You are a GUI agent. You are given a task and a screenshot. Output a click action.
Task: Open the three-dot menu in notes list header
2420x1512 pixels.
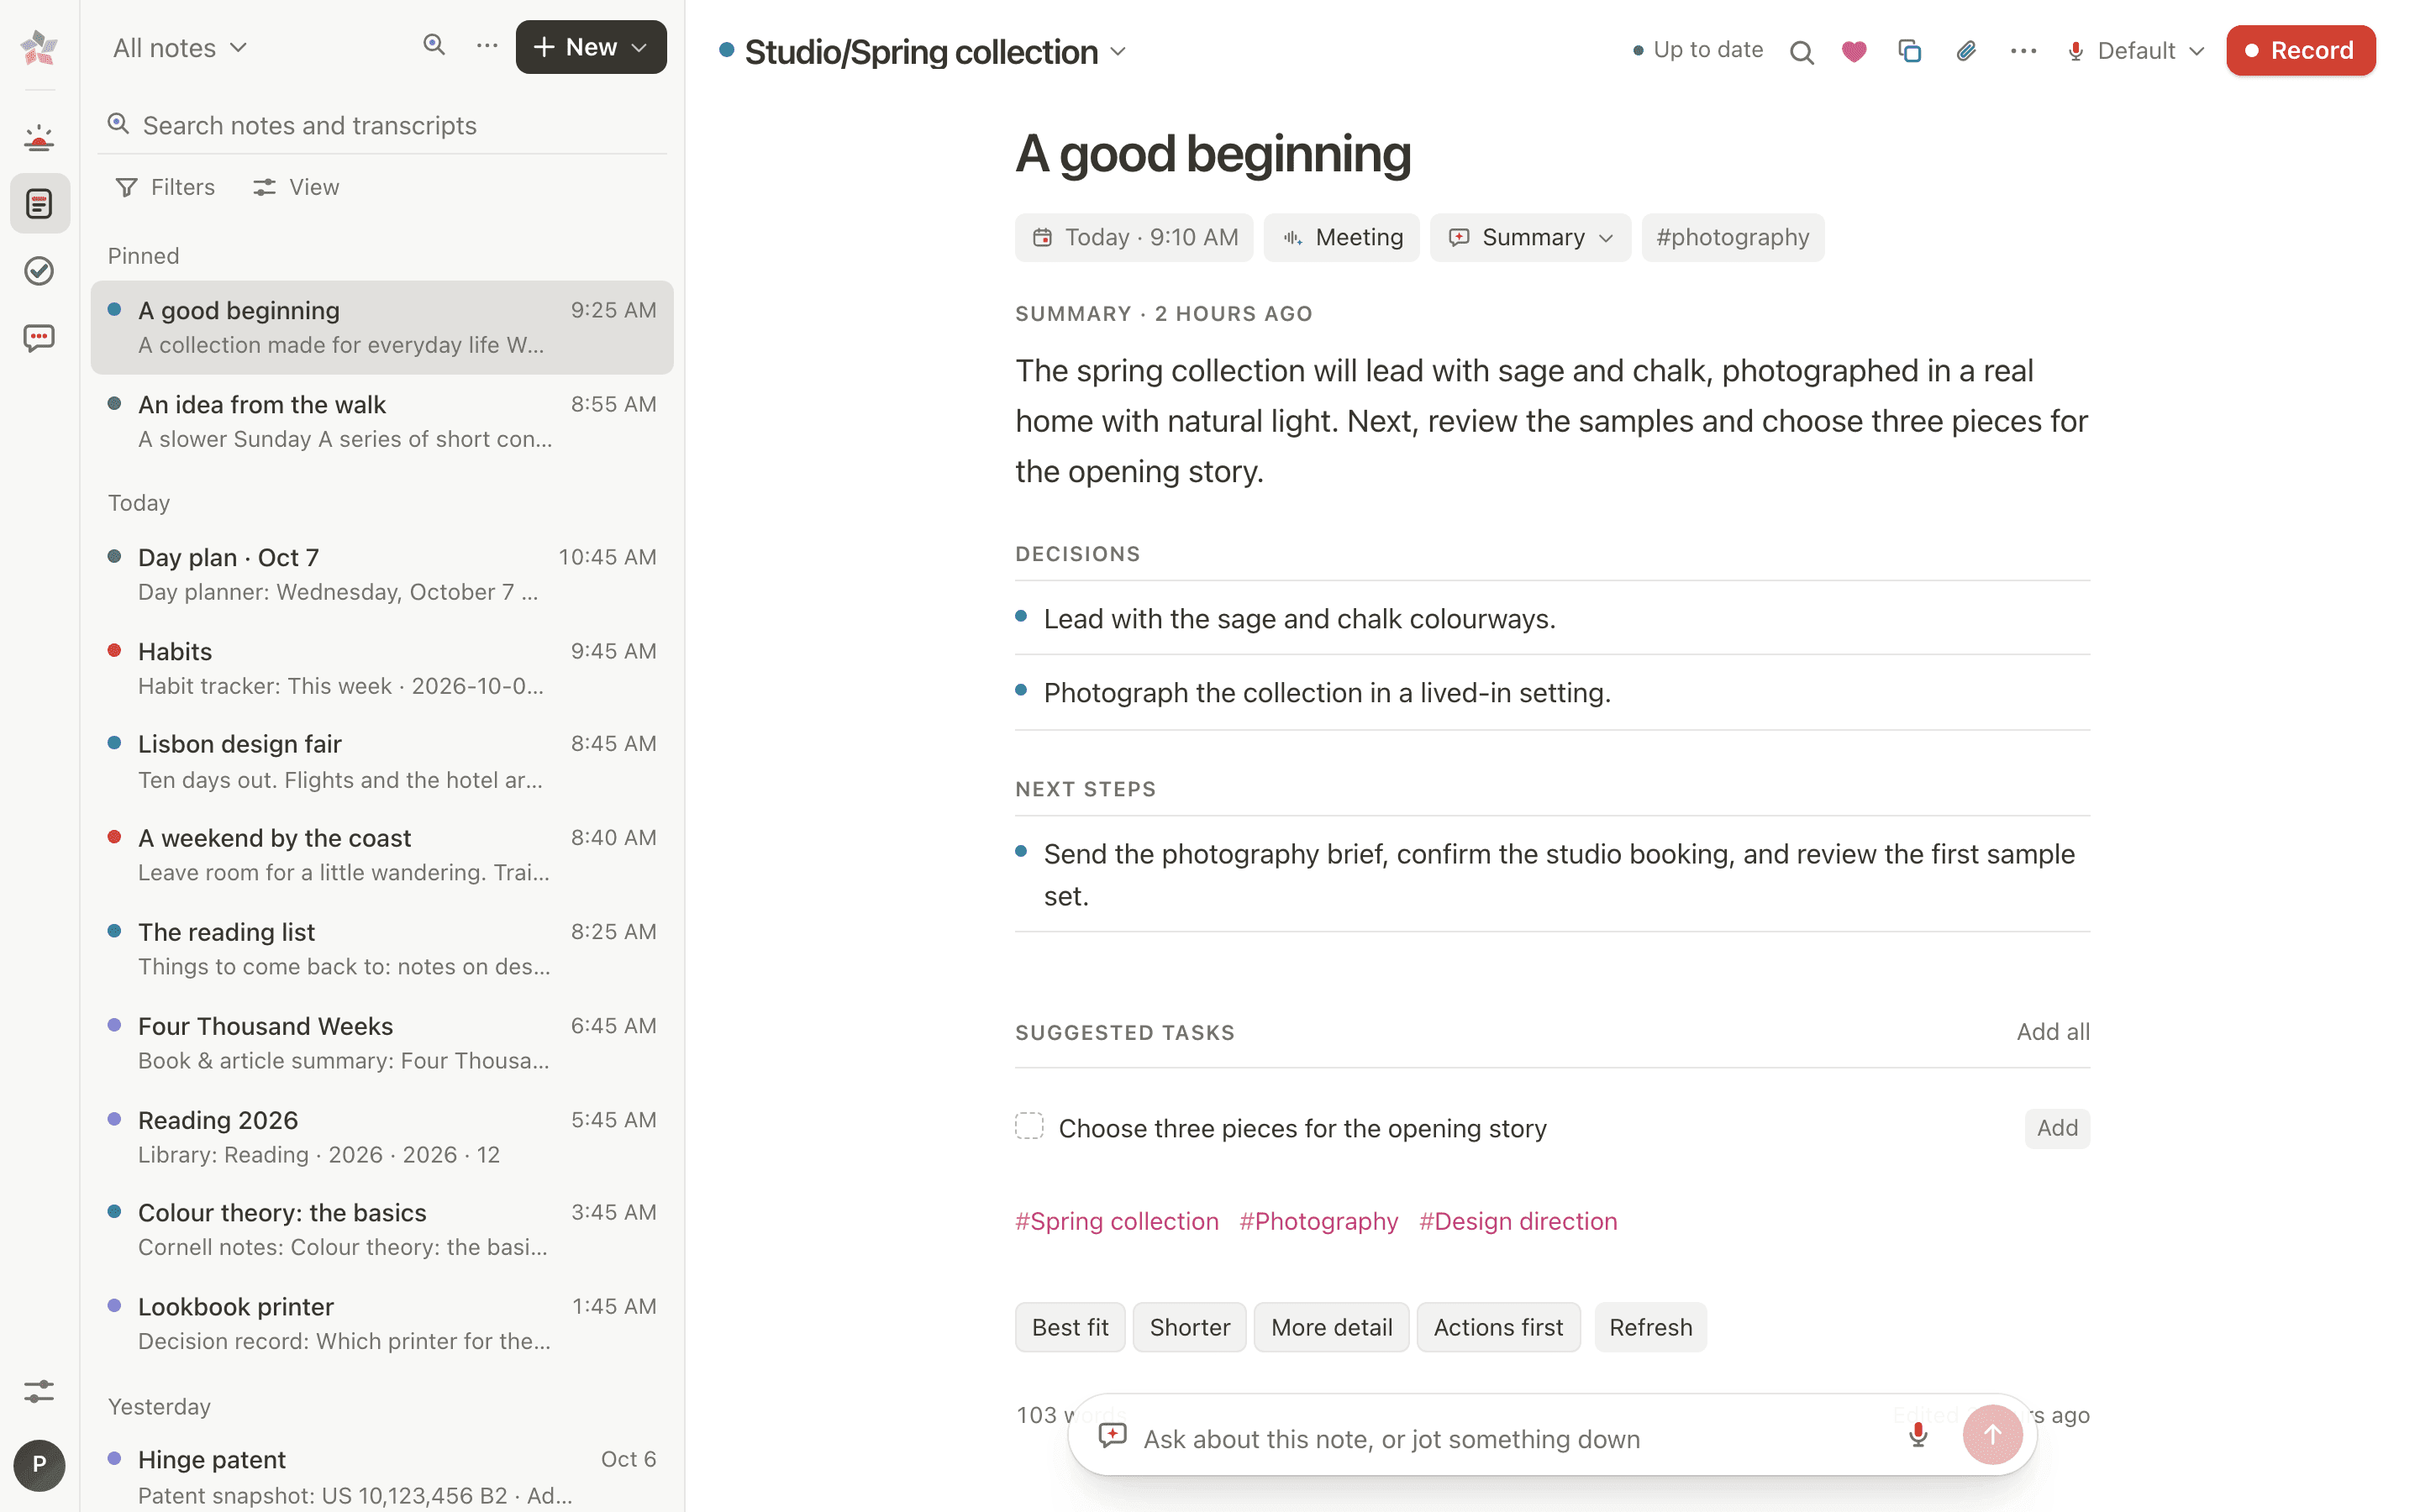coord(487,45)
